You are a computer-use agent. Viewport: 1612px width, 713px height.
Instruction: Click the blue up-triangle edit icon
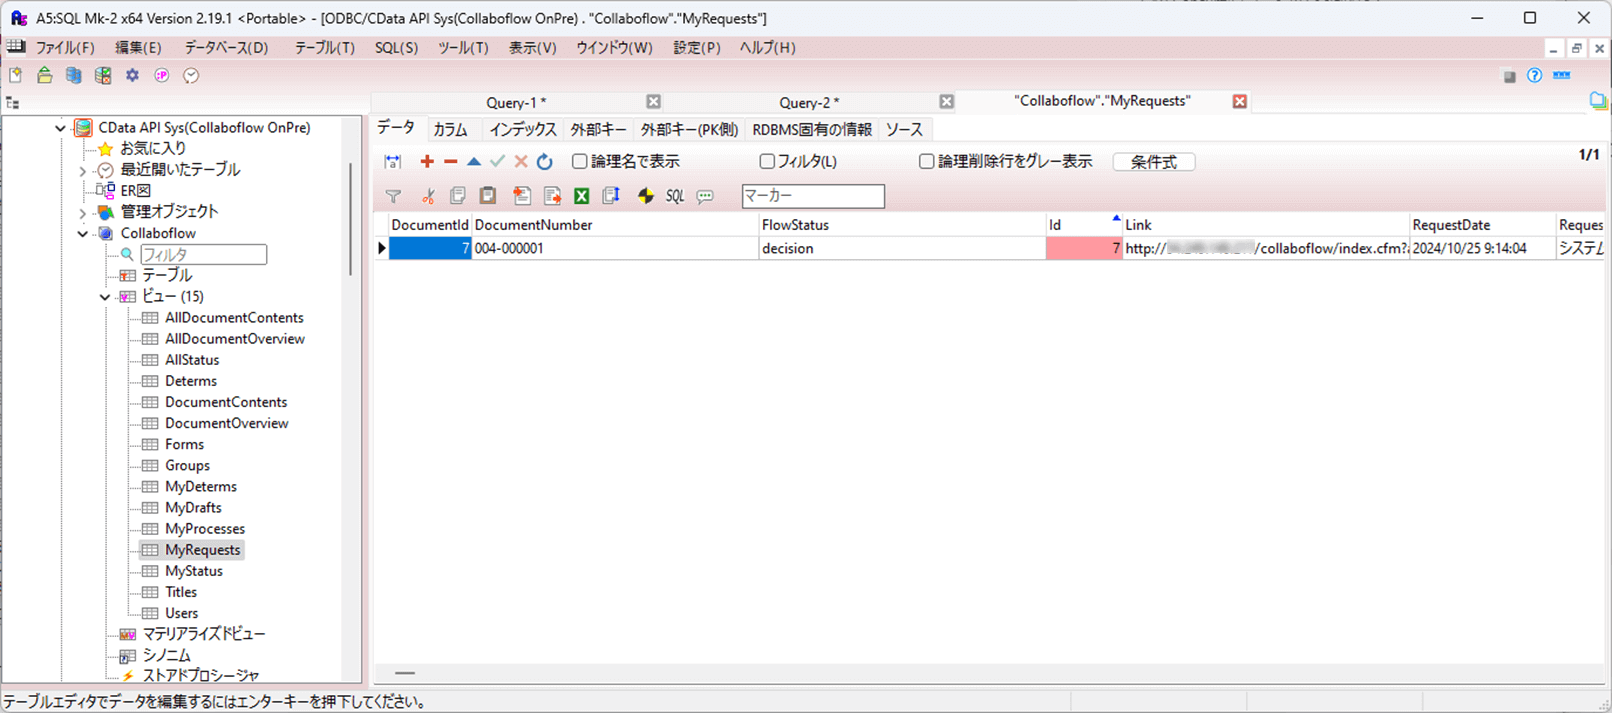pyautogui.click(x=474, y=161)
